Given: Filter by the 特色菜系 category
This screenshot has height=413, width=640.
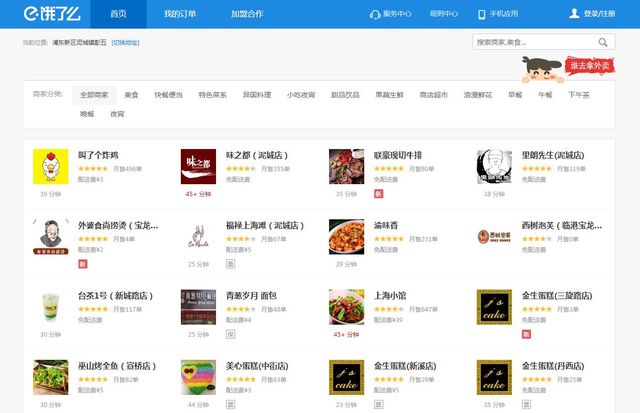Looking at the screenshot, I should 213,95.
